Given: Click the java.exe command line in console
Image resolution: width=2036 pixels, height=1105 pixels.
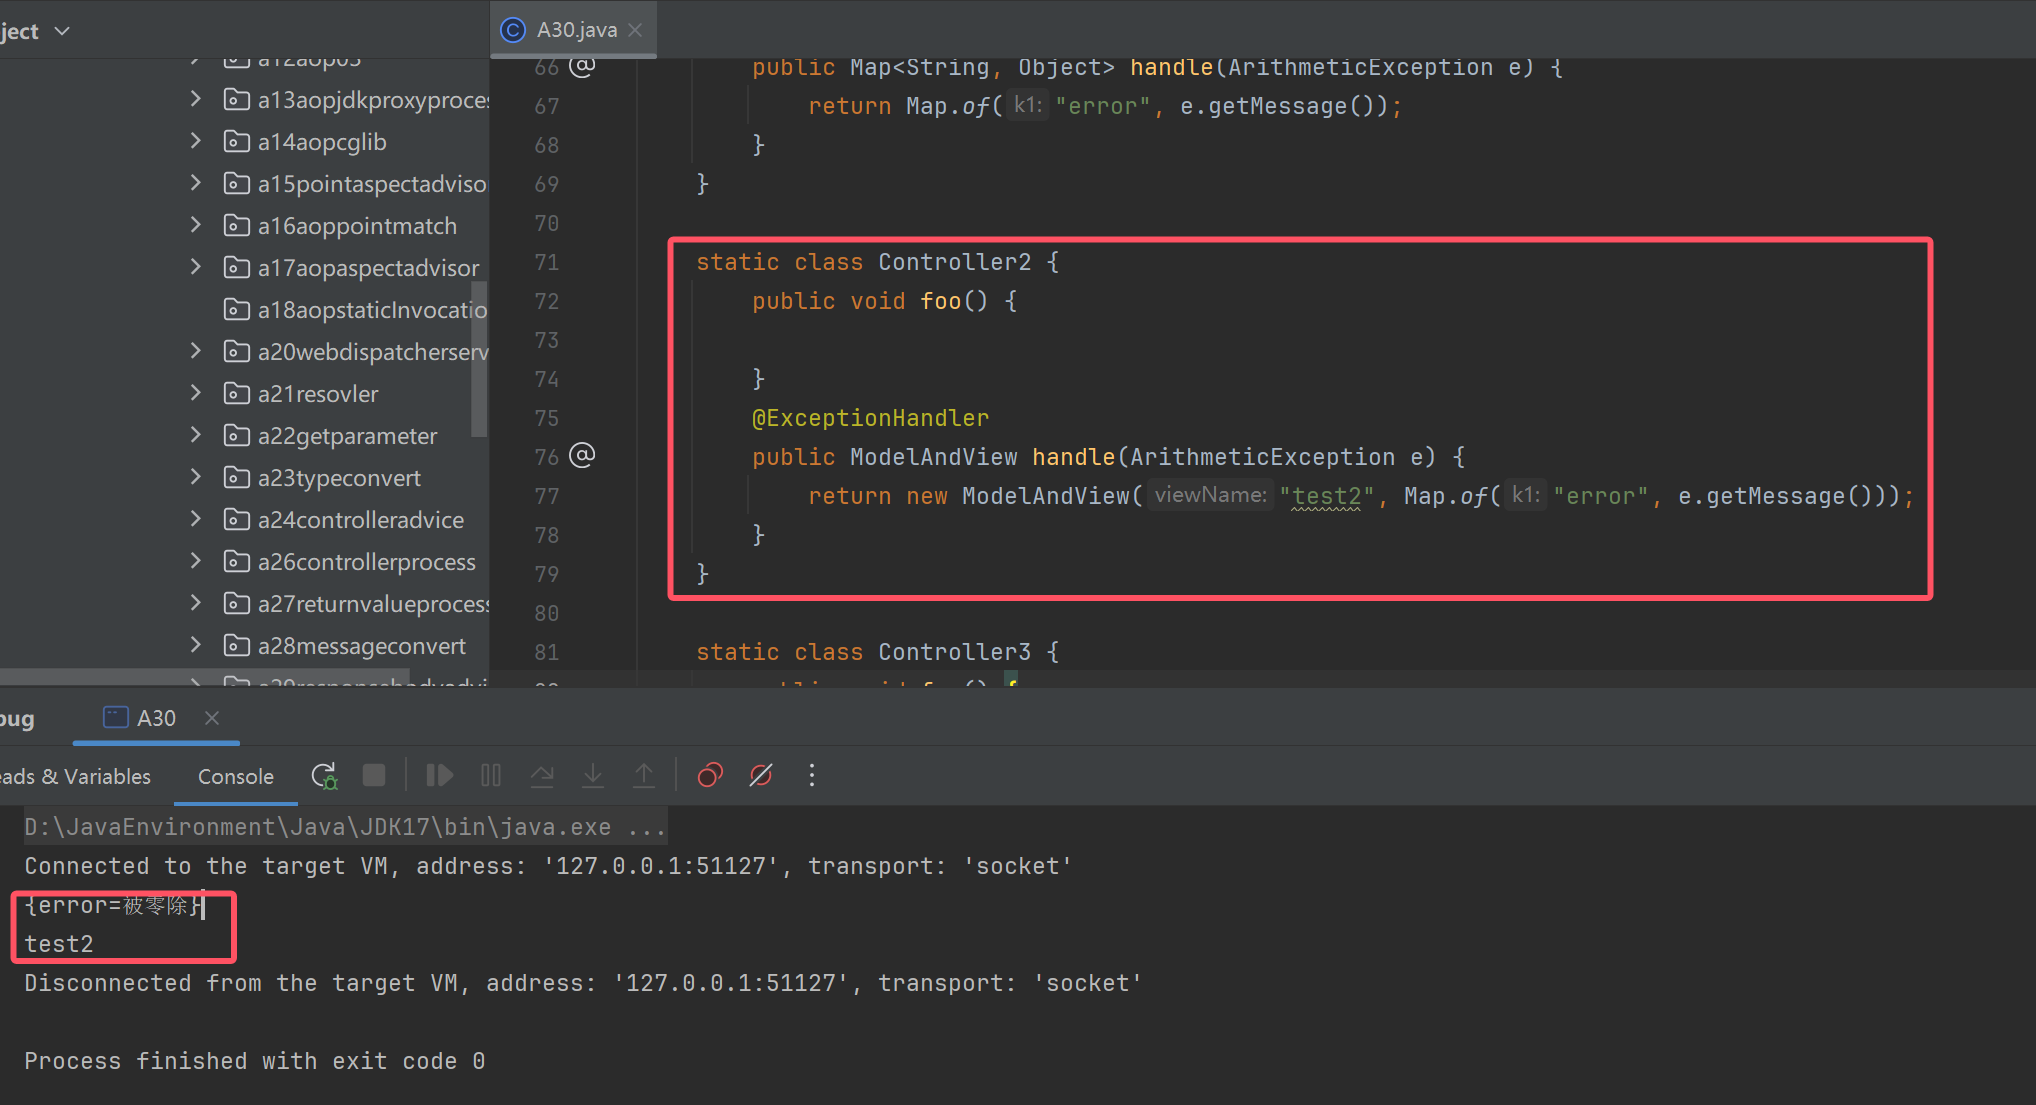Looking at the screenshot, I should coord(345,827).
